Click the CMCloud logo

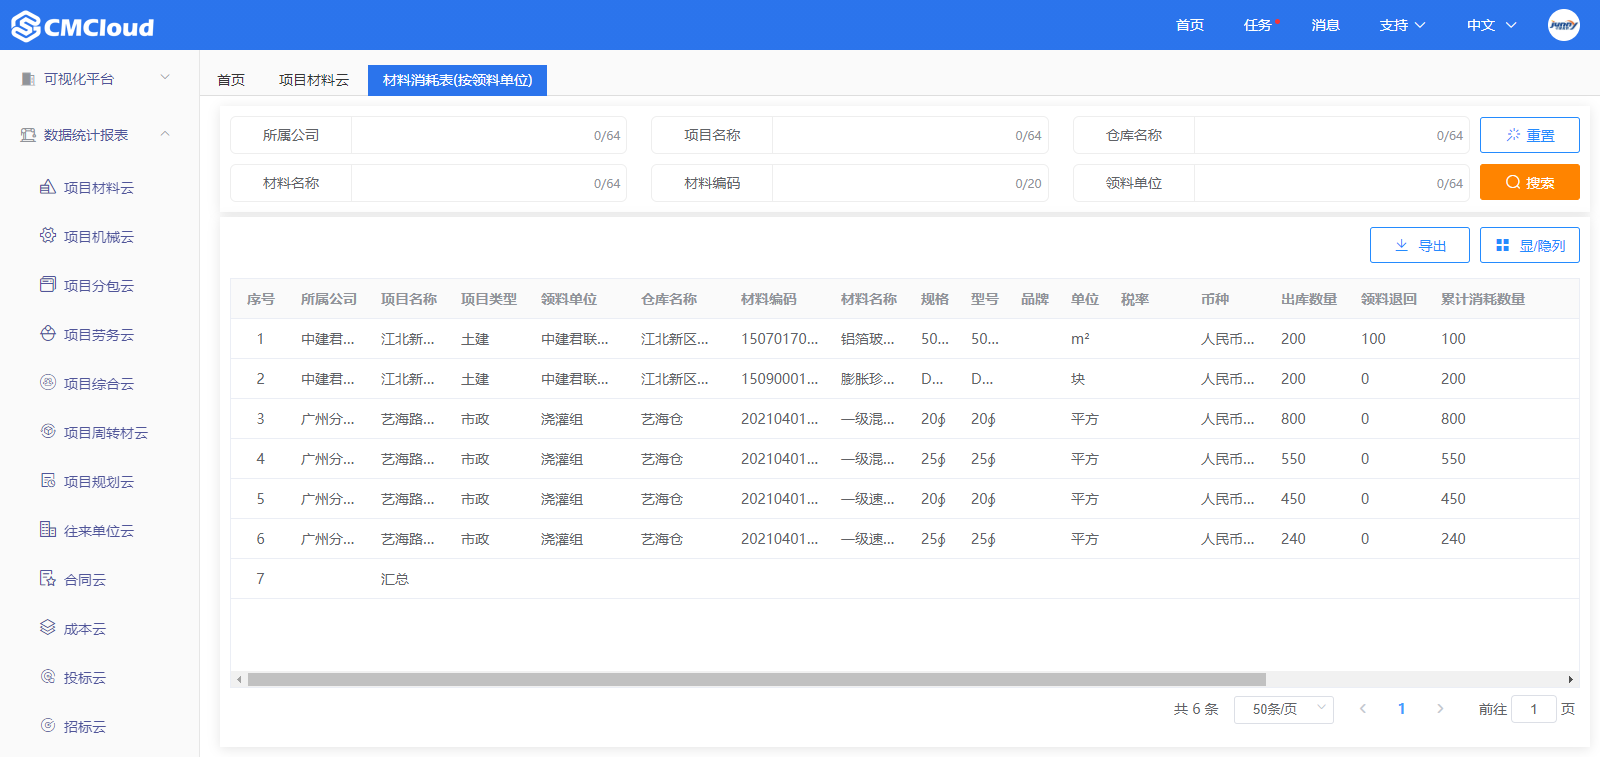pos(83,26)
